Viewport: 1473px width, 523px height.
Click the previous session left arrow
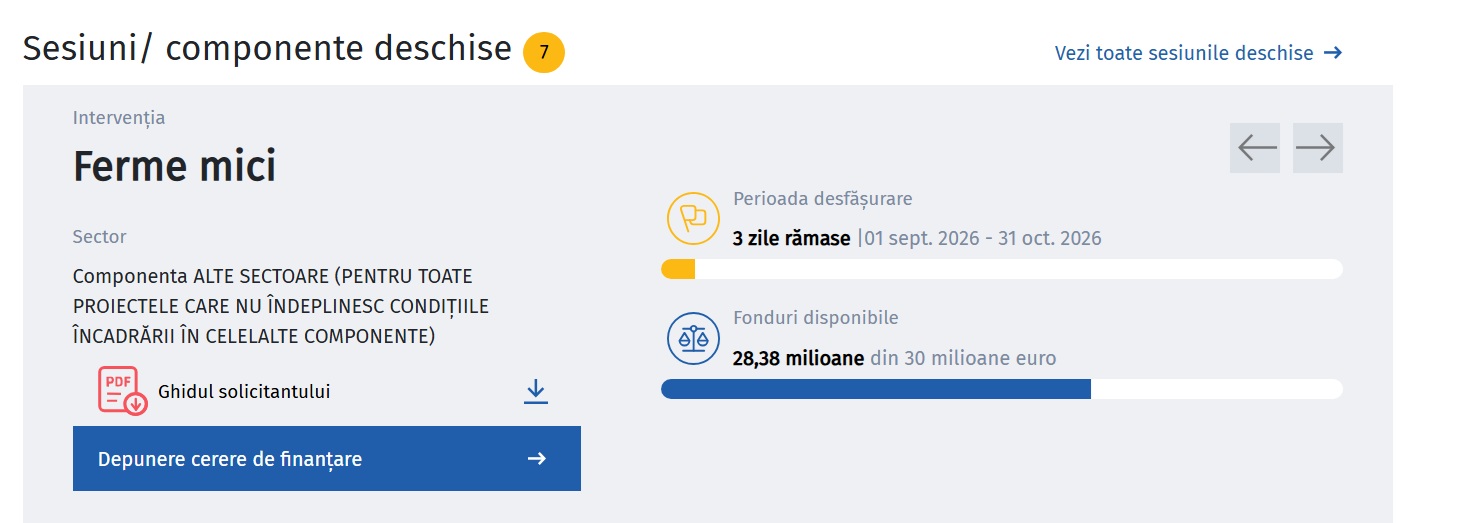pos(1255,148)
